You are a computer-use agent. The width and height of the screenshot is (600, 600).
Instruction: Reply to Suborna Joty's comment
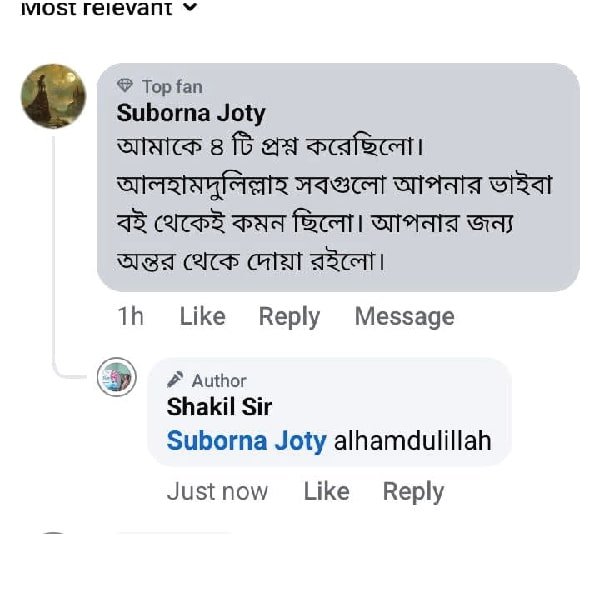tap(289, 317)
